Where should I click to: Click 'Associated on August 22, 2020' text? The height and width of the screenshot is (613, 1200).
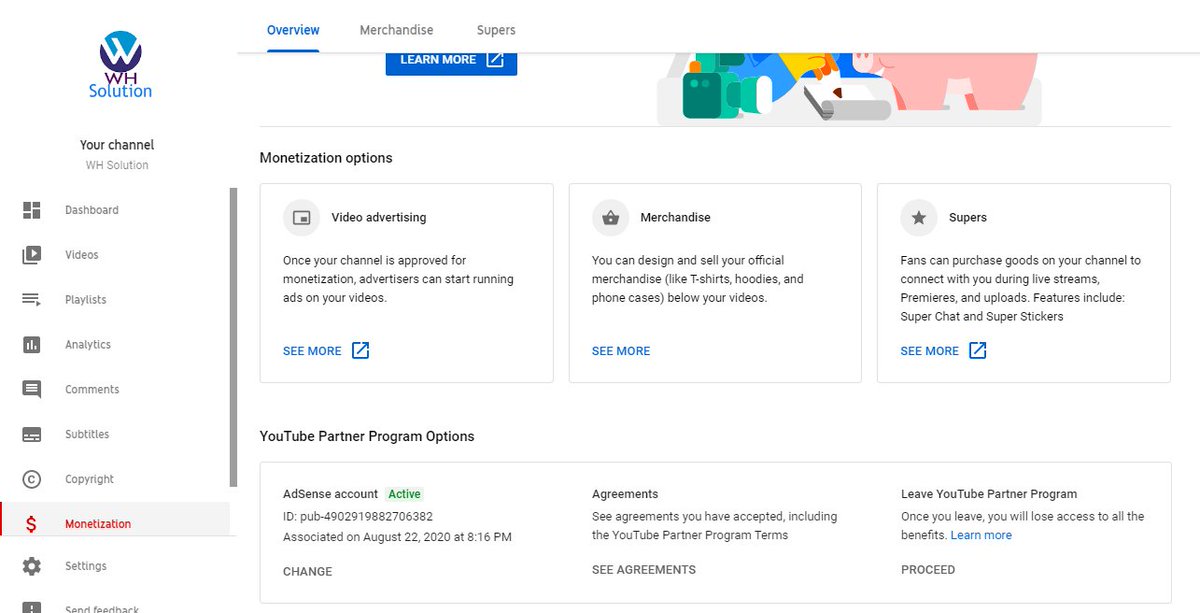pyautogui.click(x=397, y=537)
